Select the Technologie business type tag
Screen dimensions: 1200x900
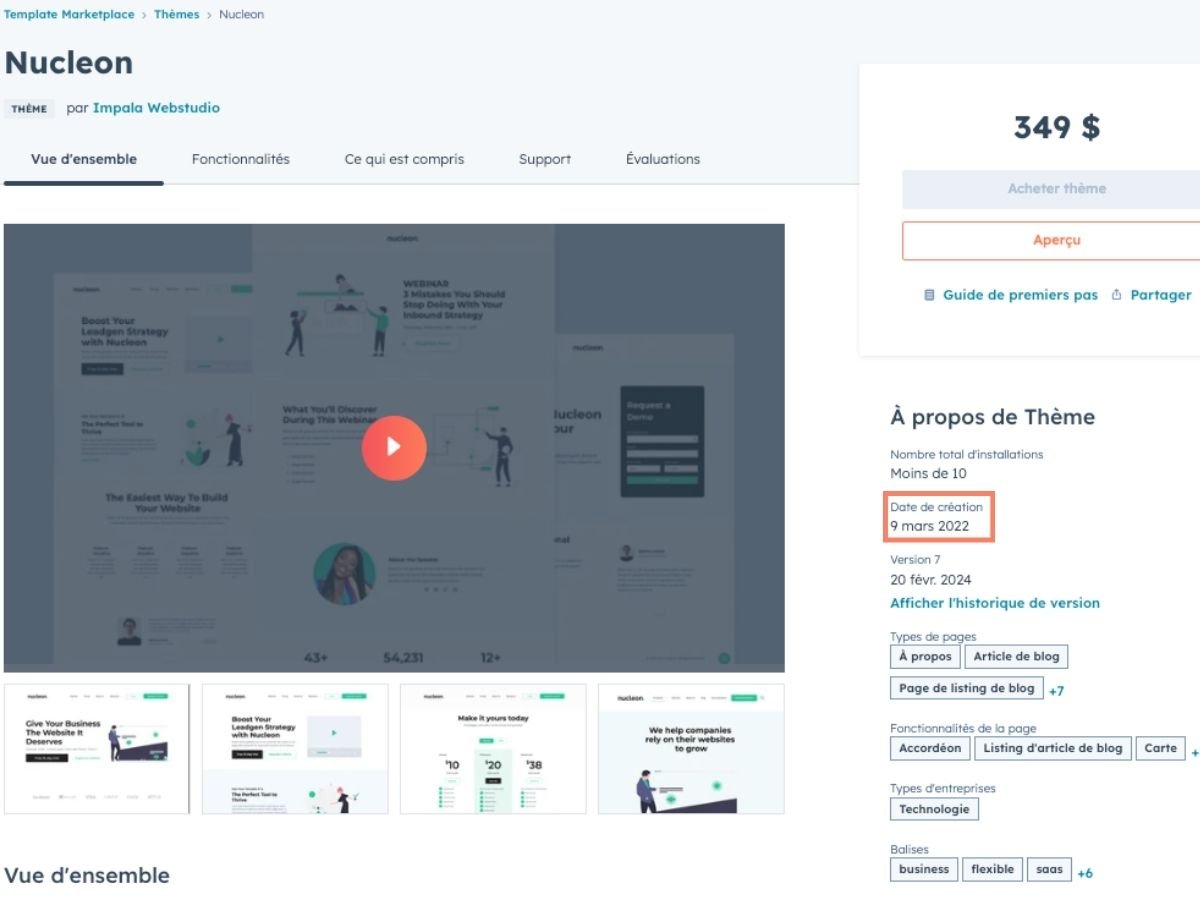(x=934, y=809)
